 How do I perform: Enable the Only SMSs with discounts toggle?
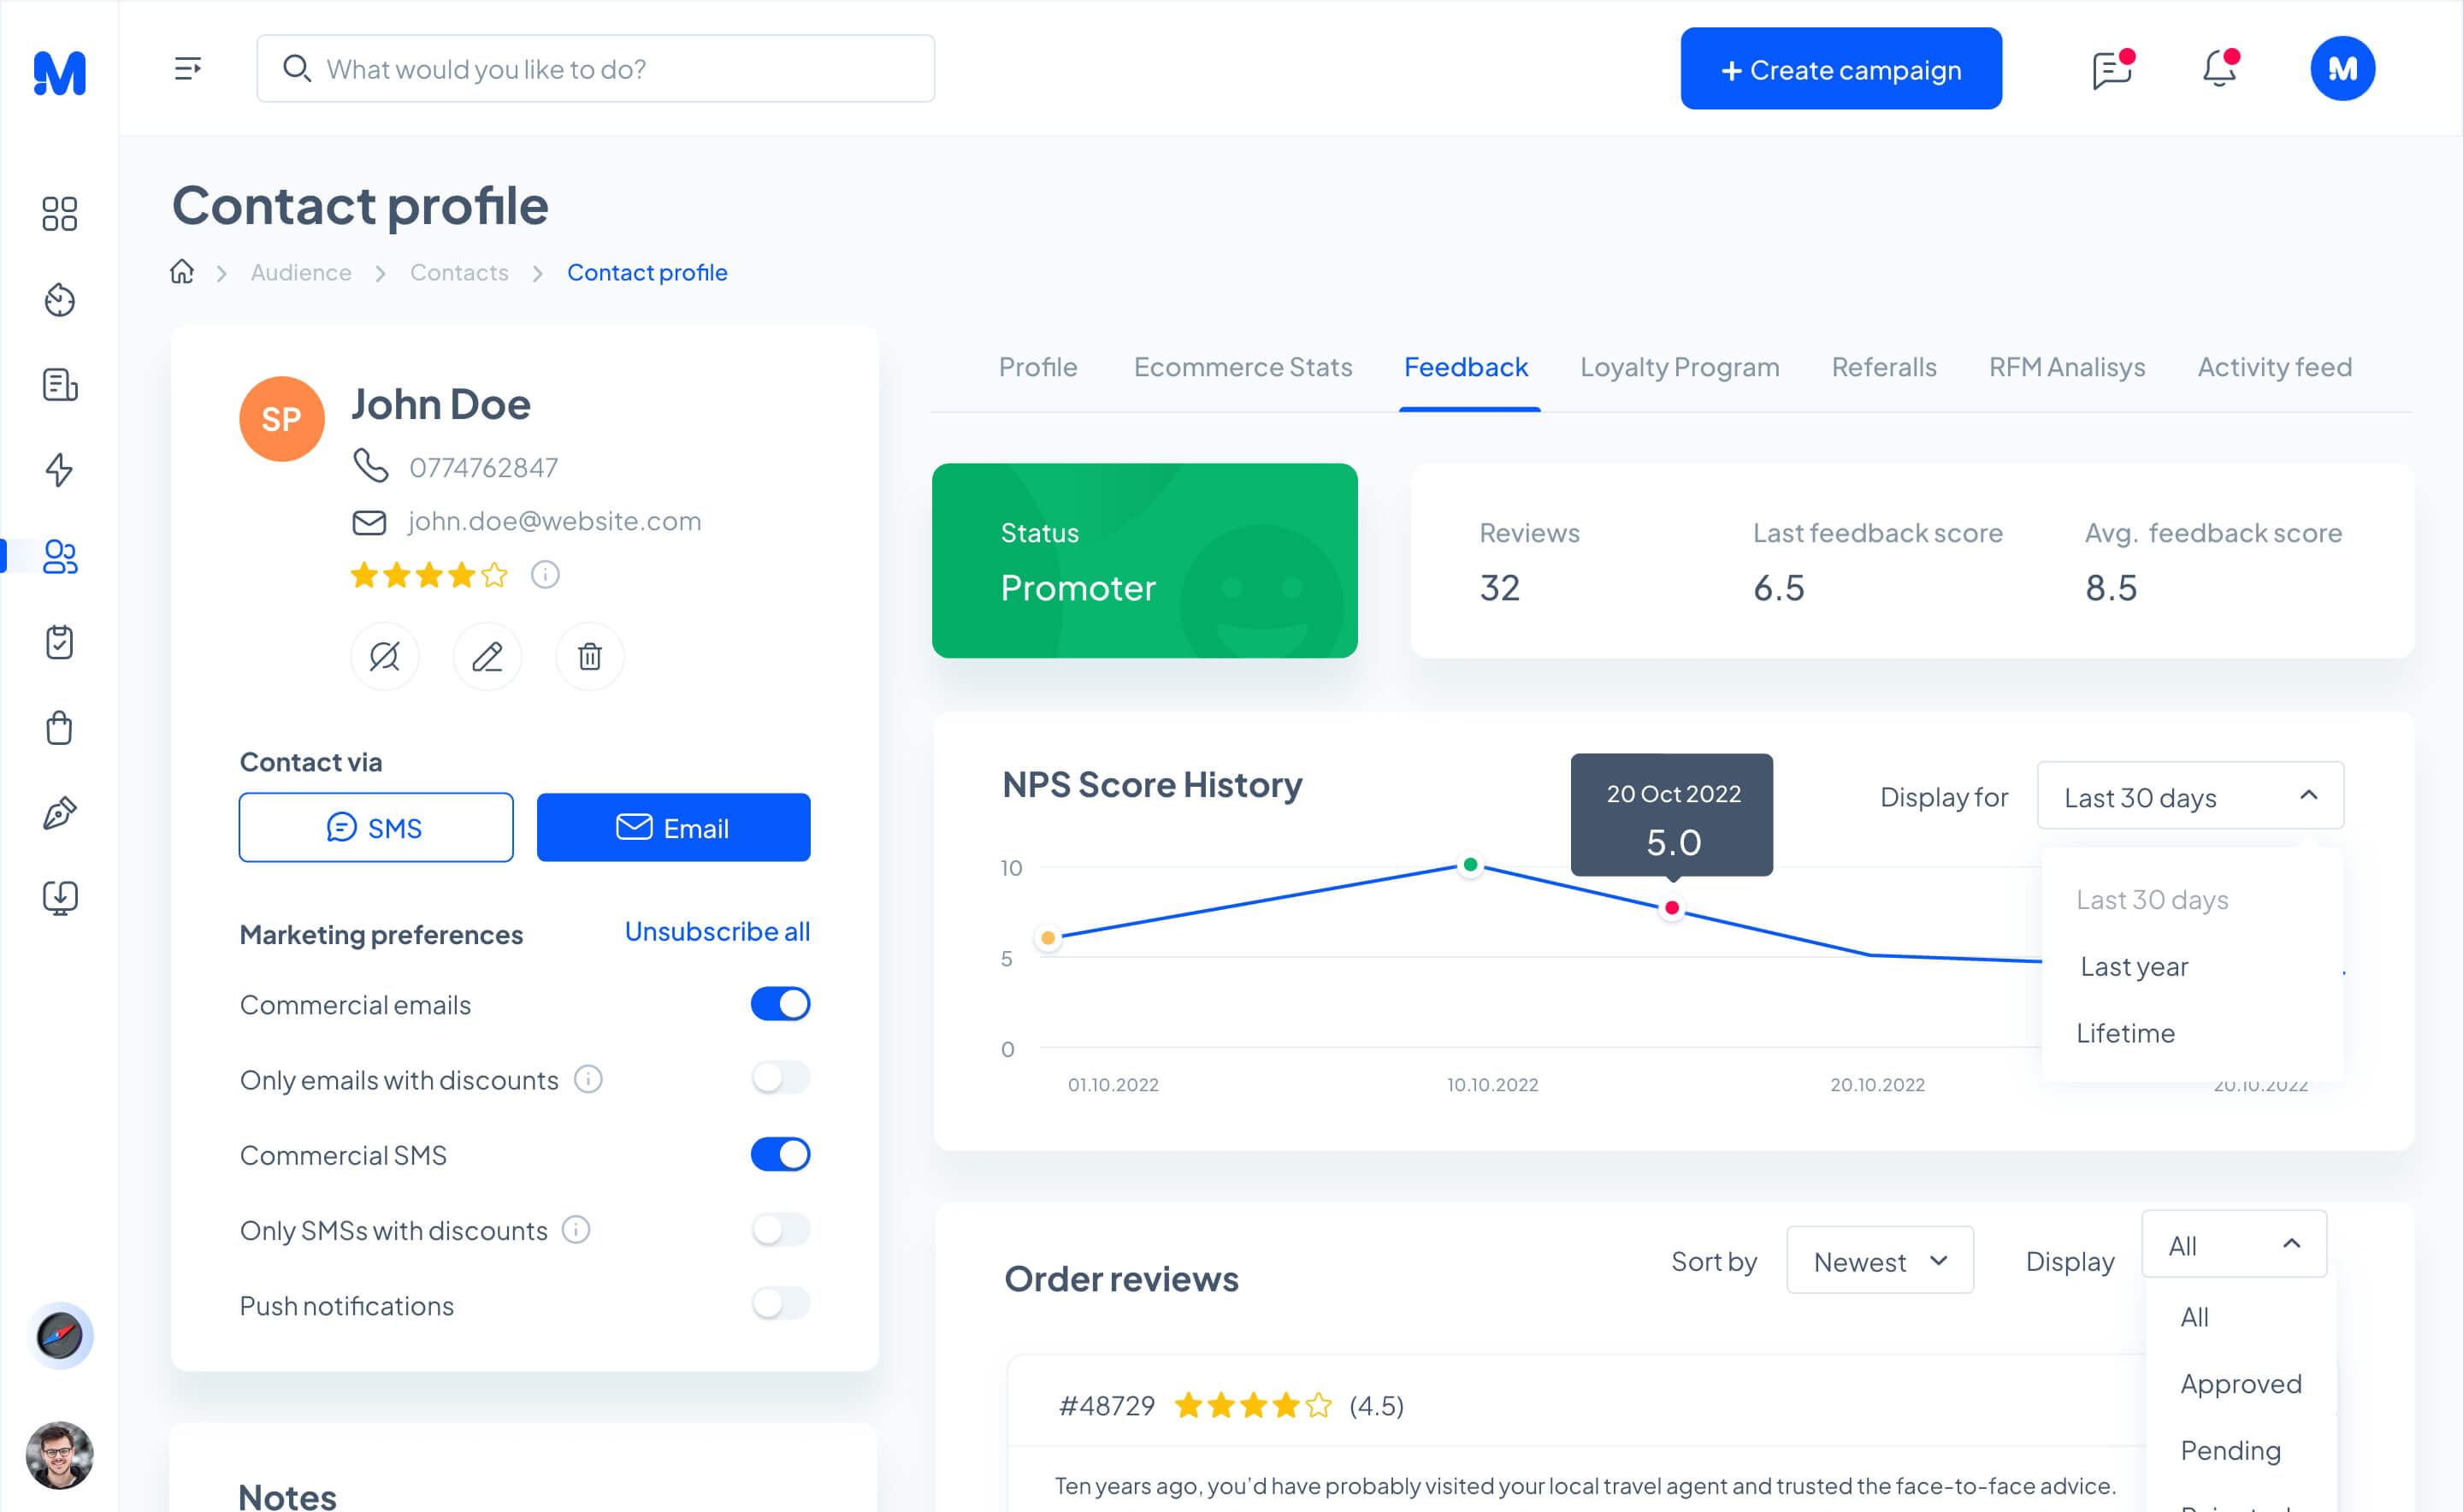click(781, 1229)
